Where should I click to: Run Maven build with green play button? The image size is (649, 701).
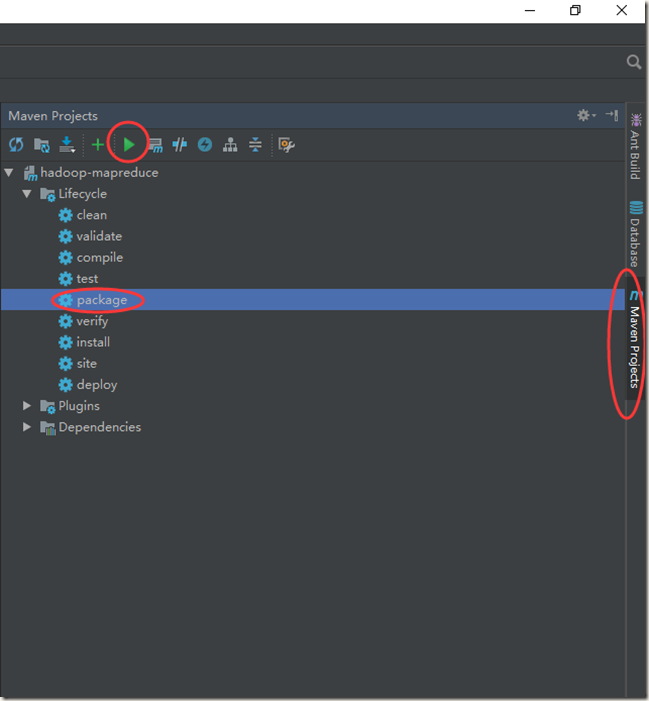129,144
